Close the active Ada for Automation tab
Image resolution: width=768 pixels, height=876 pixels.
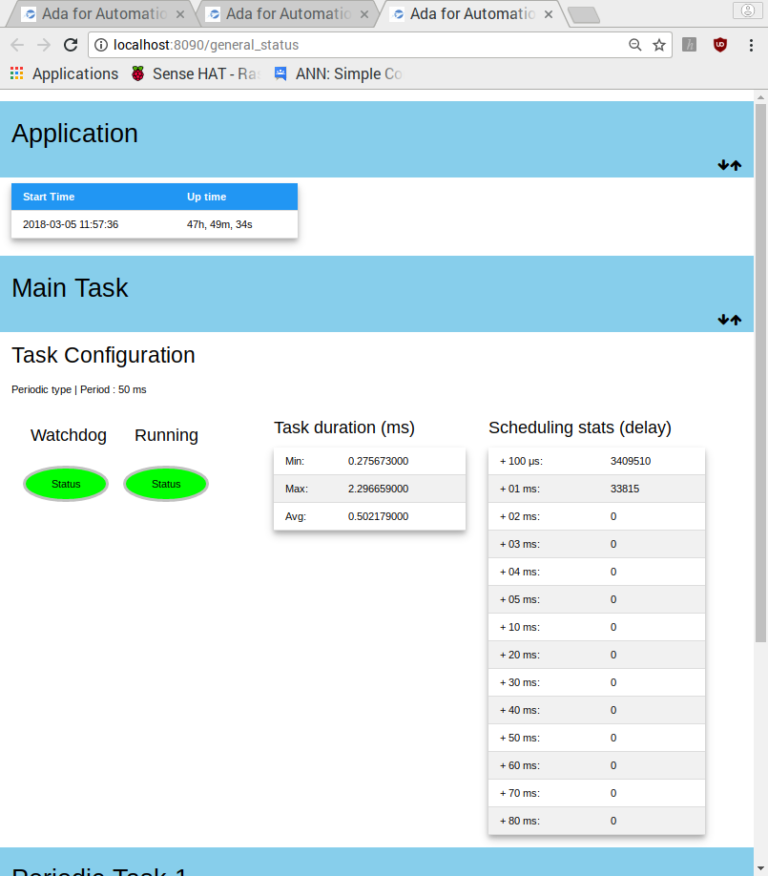pyautogui.click(x=548, y=14)
